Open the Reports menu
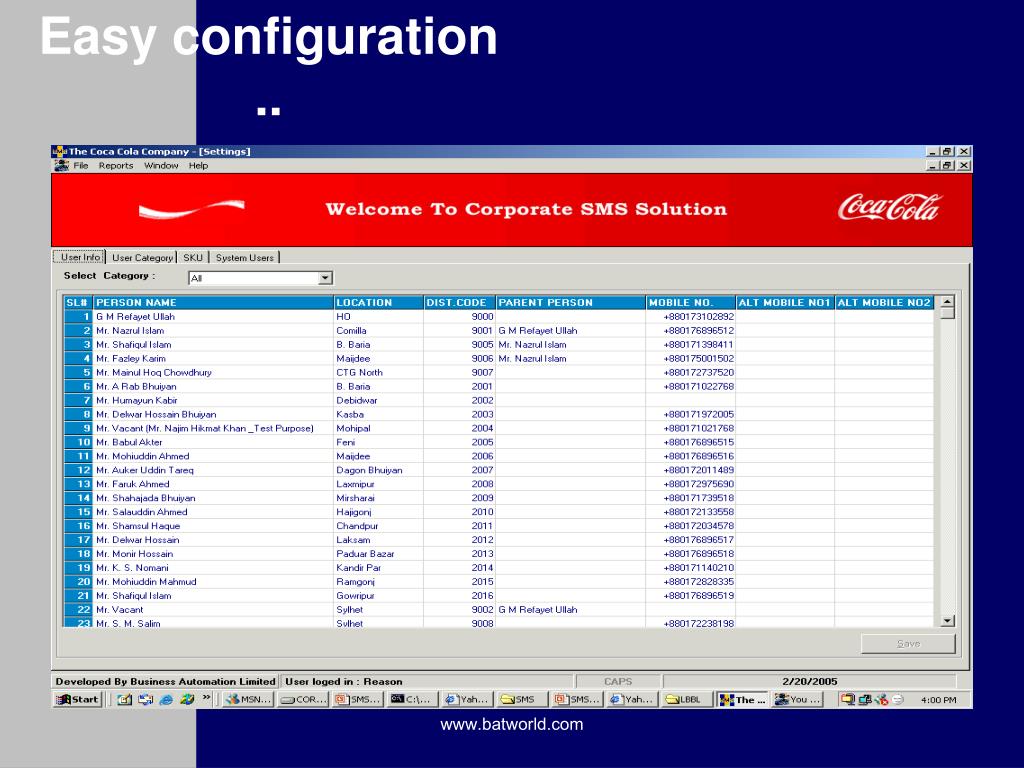 tap(116, 166)
